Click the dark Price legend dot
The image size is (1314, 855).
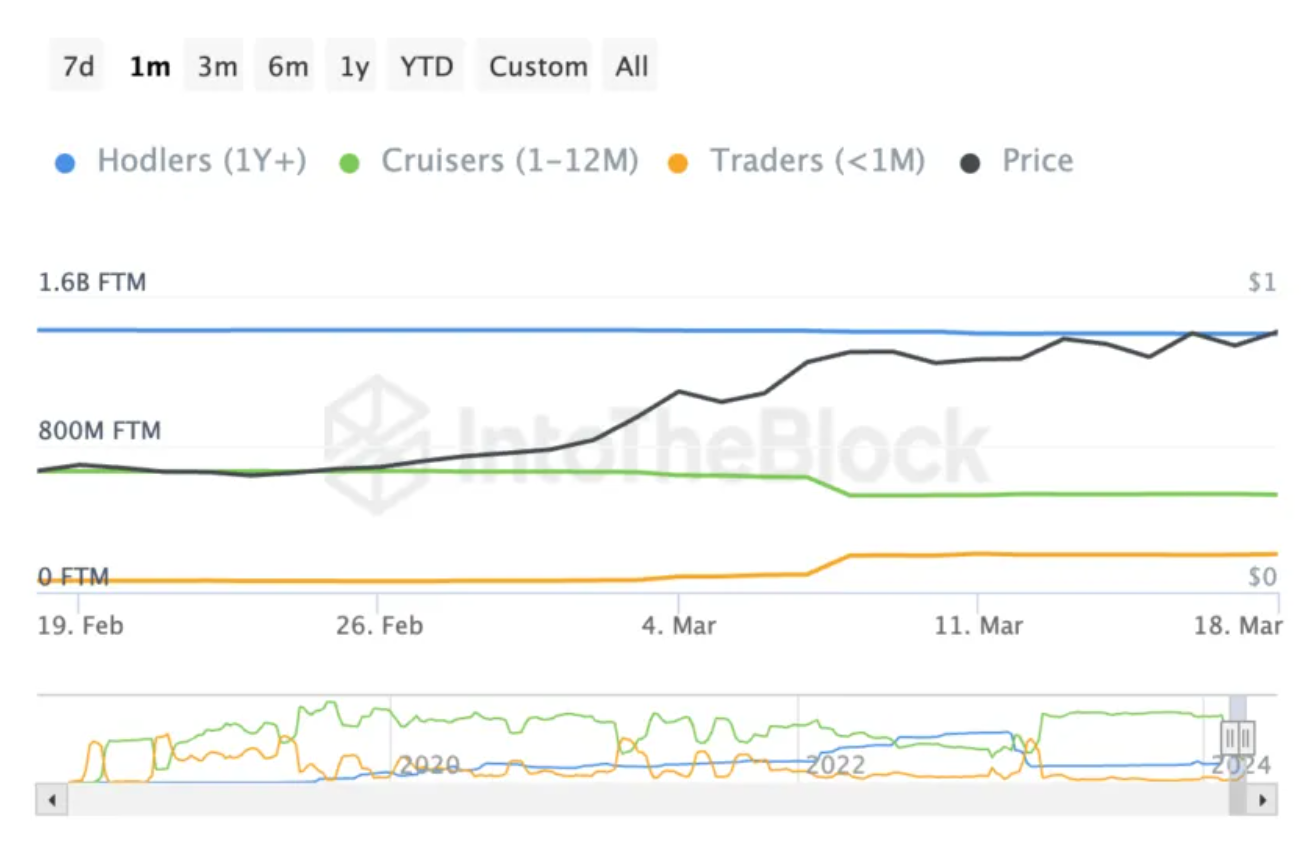pyautogui.click(x=970, y=163)
